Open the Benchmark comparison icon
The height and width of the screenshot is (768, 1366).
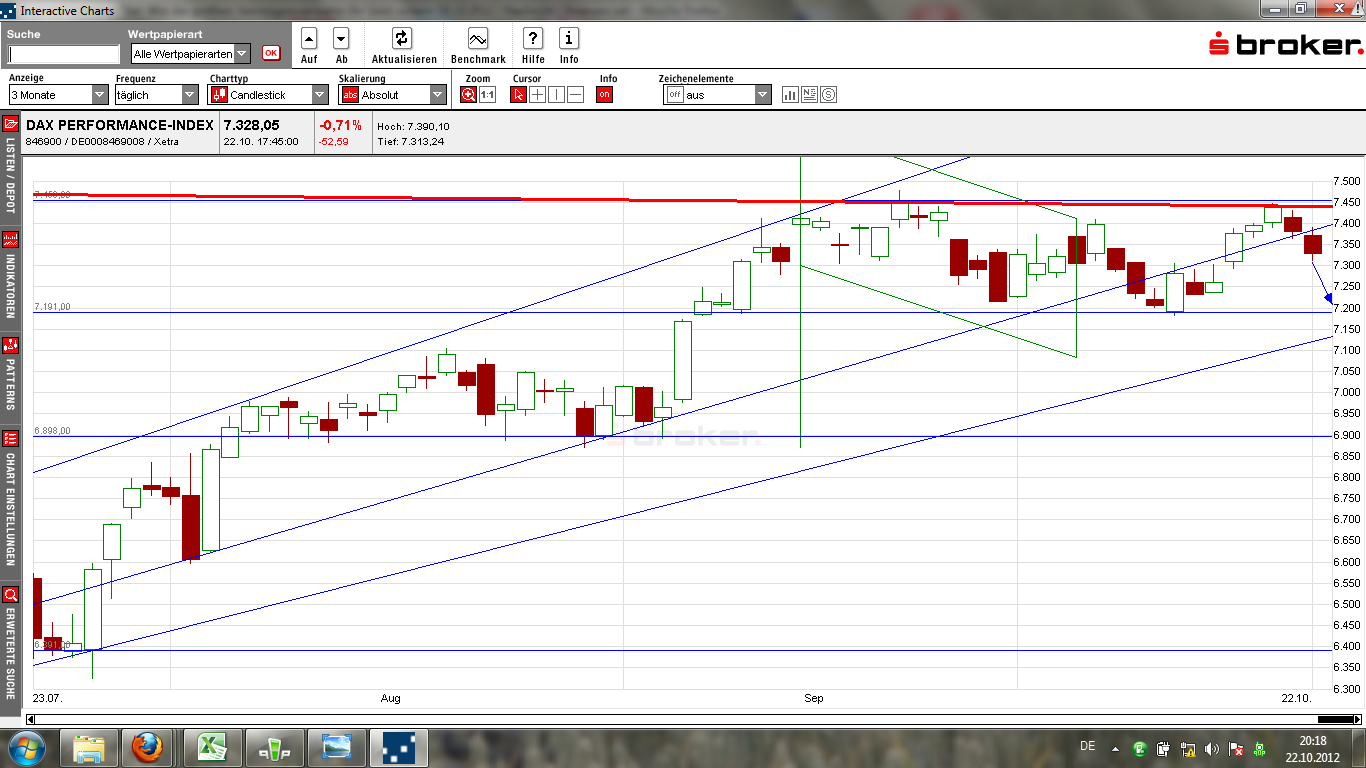coord(477,39)
